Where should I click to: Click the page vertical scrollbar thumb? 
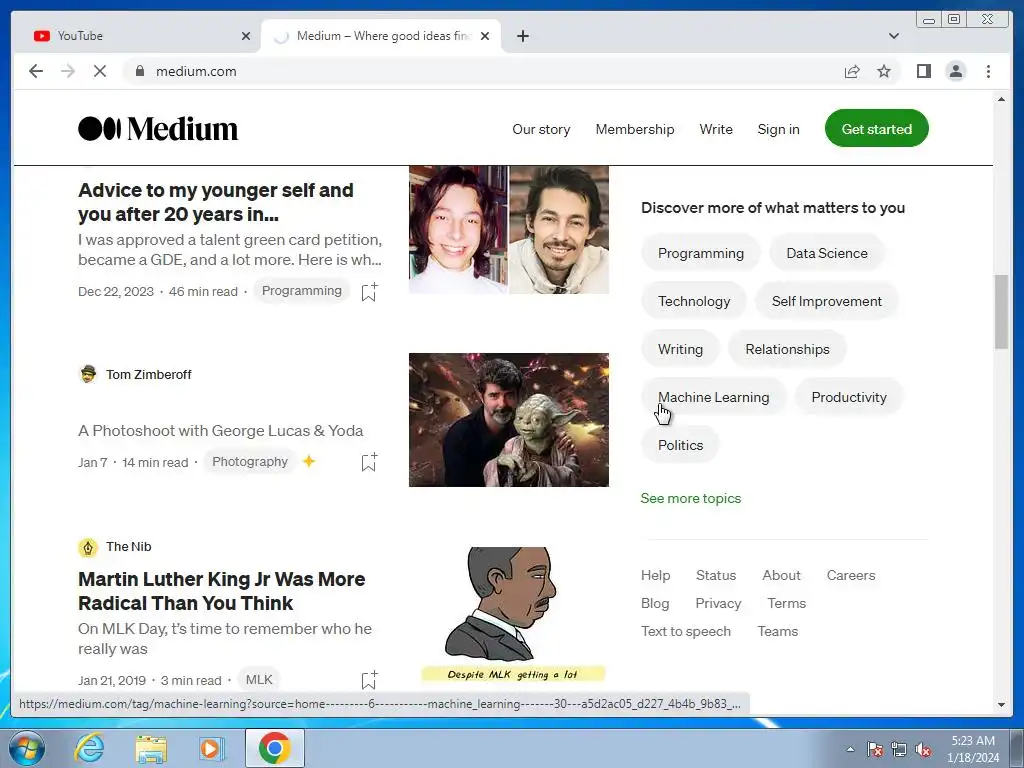(x=1001, y=312)
